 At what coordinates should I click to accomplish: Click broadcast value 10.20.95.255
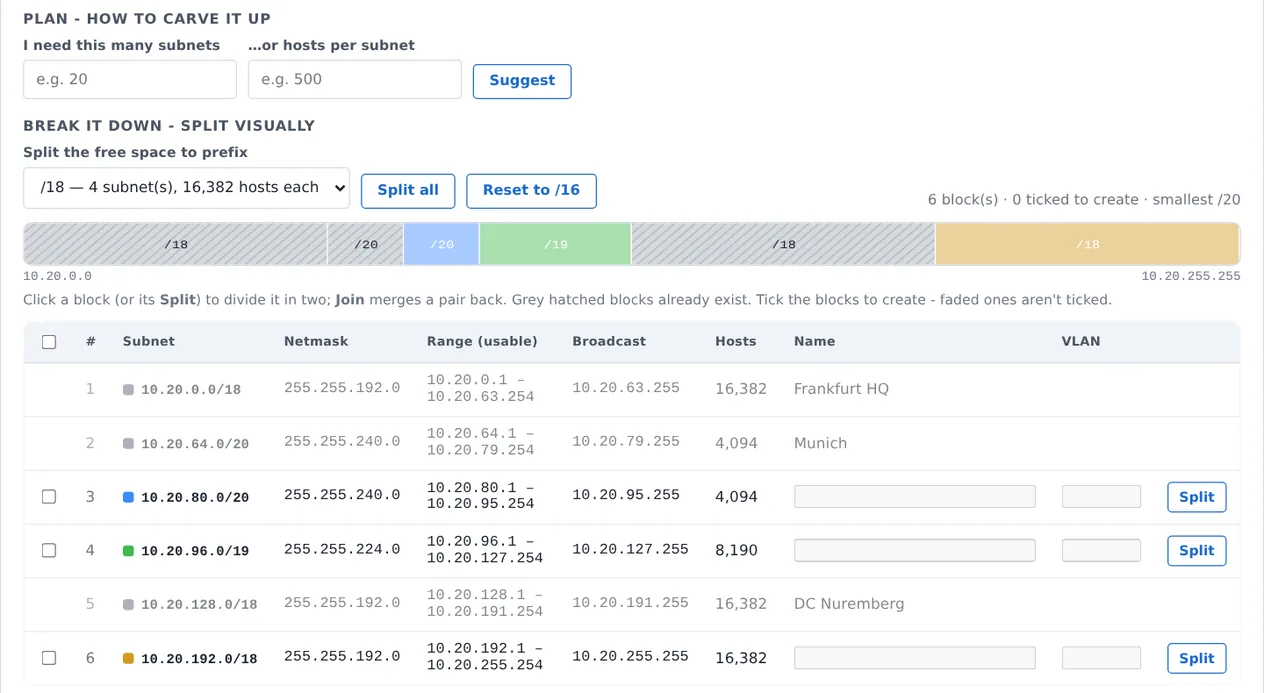click(626, 495)
